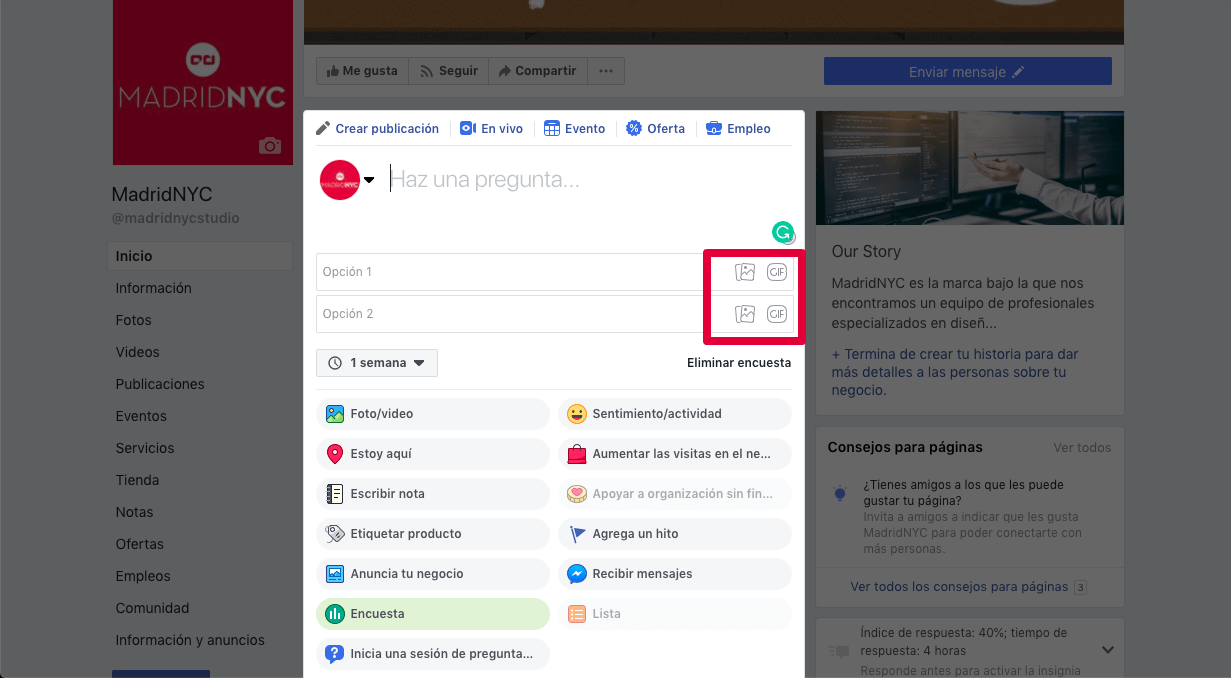This screenshot has width=1231, height=678.
Task: Choose Aumentar las visitas en el negocio
Action: pyautogui.click(x=675, y=454)
